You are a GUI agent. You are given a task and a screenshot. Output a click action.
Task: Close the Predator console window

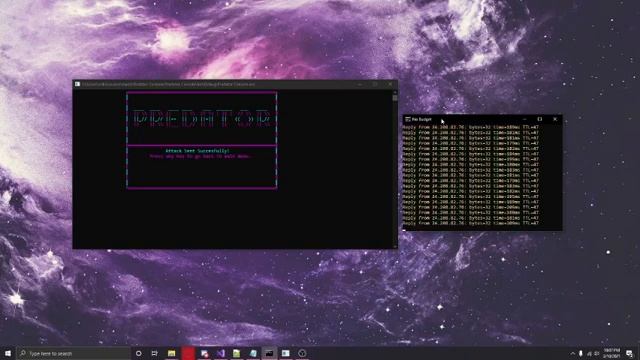point(390,84)
